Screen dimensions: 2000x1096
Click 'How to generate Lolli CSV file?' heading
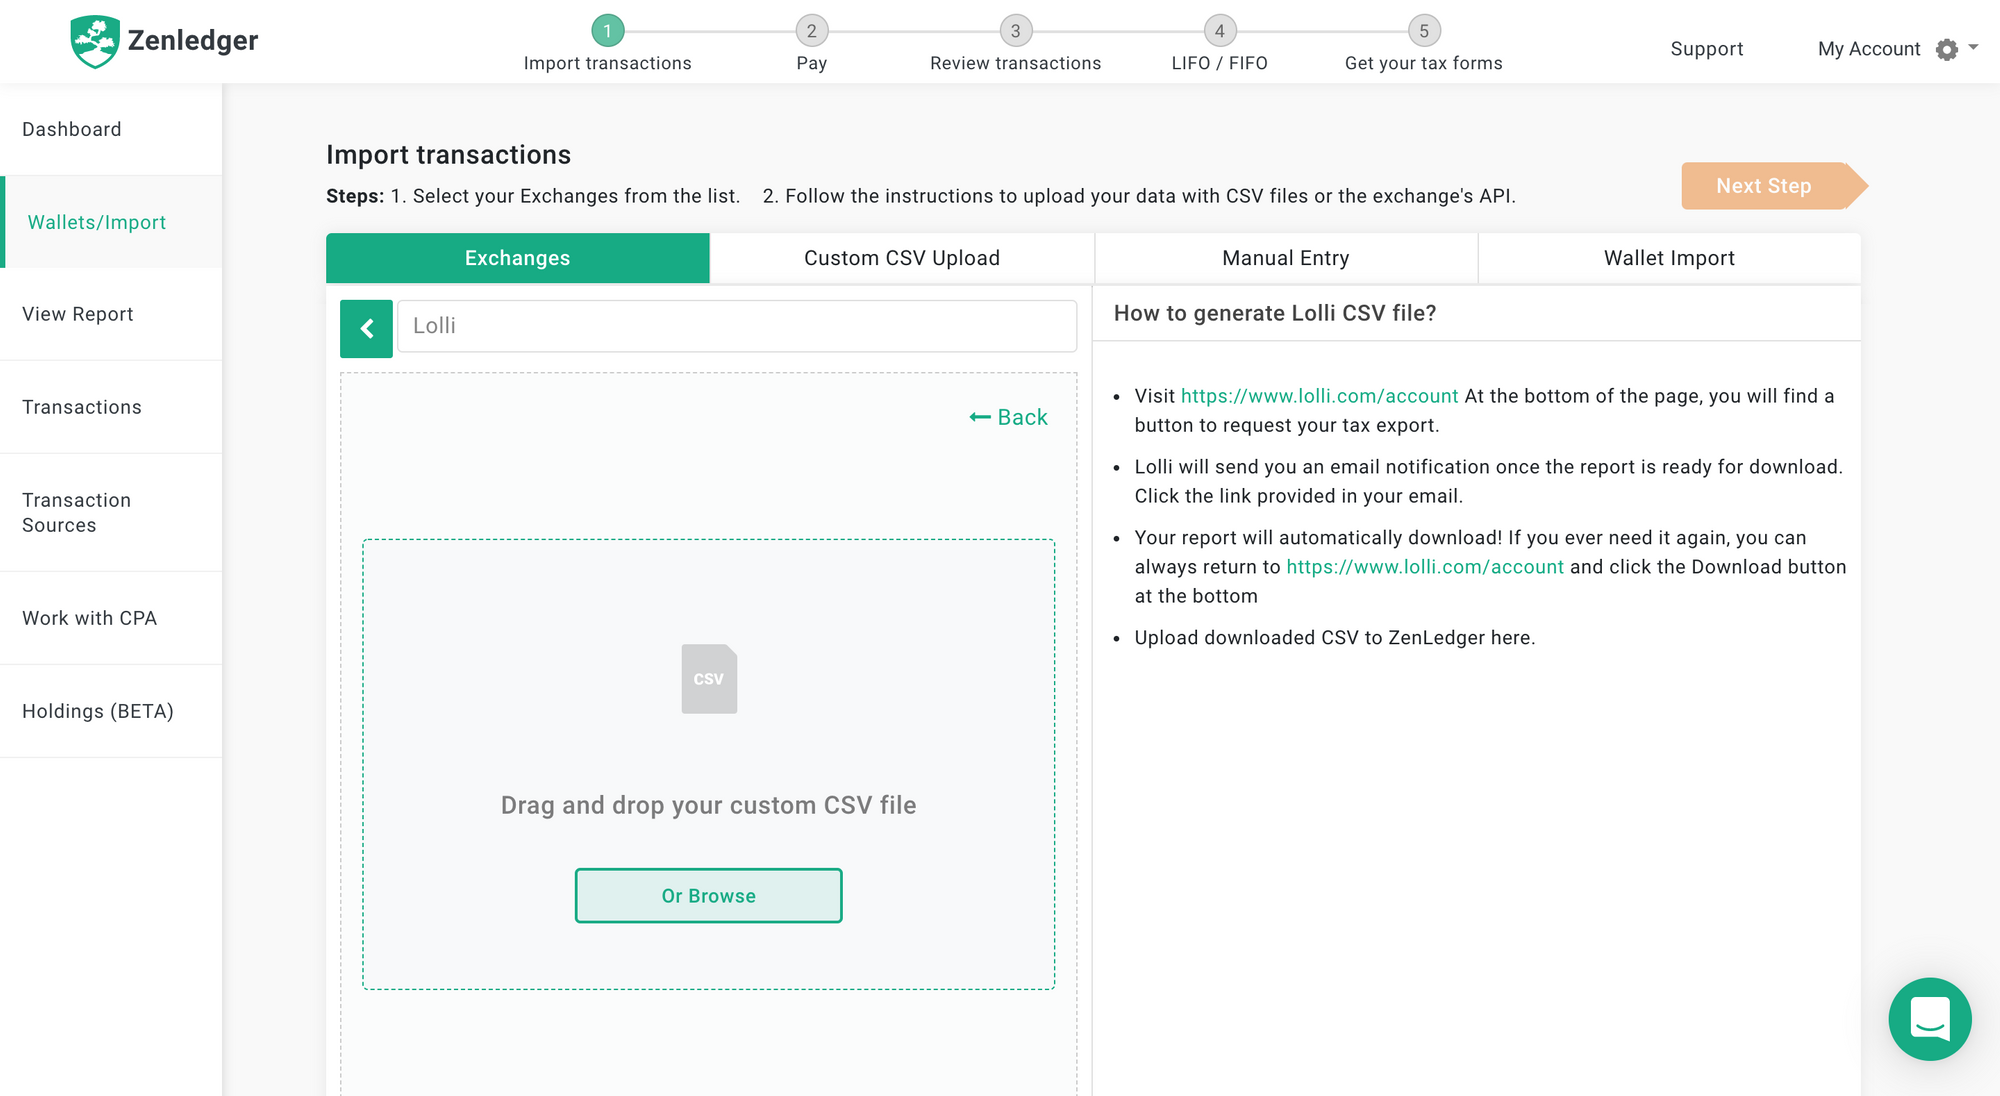pos(1275,313)
